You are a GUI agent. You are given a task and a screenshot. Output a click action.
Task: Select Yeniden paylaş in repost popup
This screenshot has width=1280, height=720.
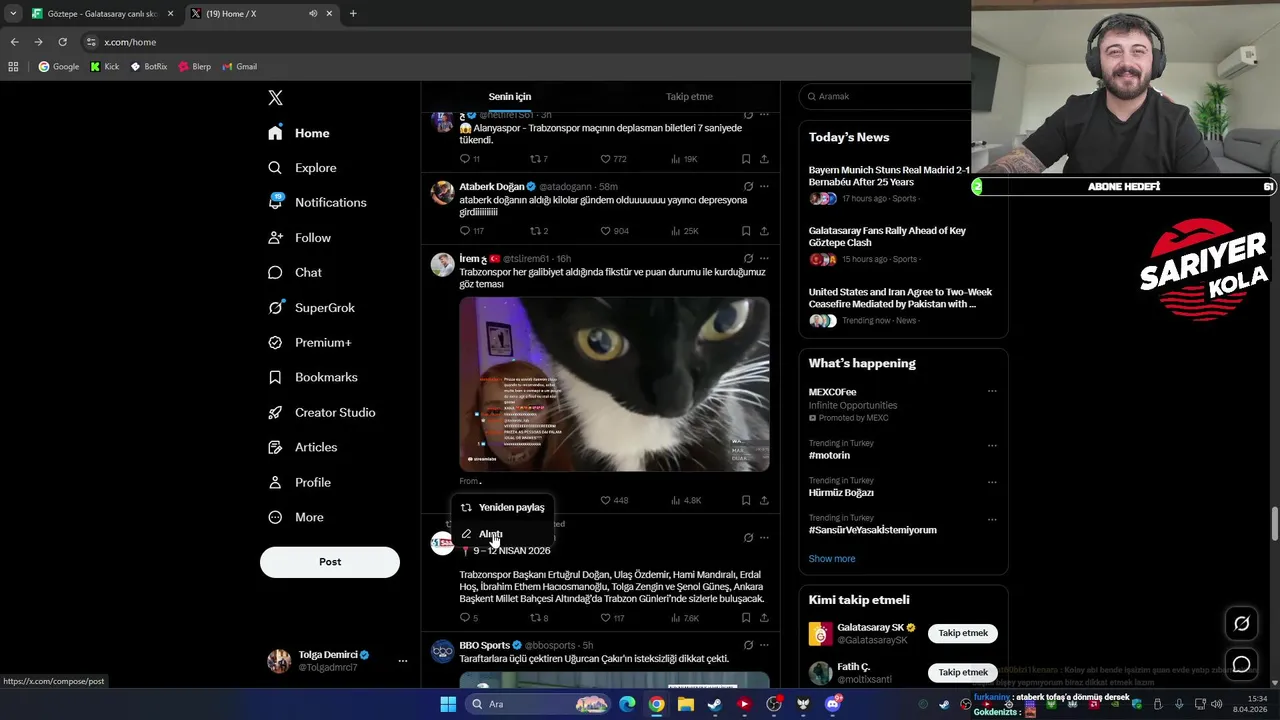[x=502, y=507]
